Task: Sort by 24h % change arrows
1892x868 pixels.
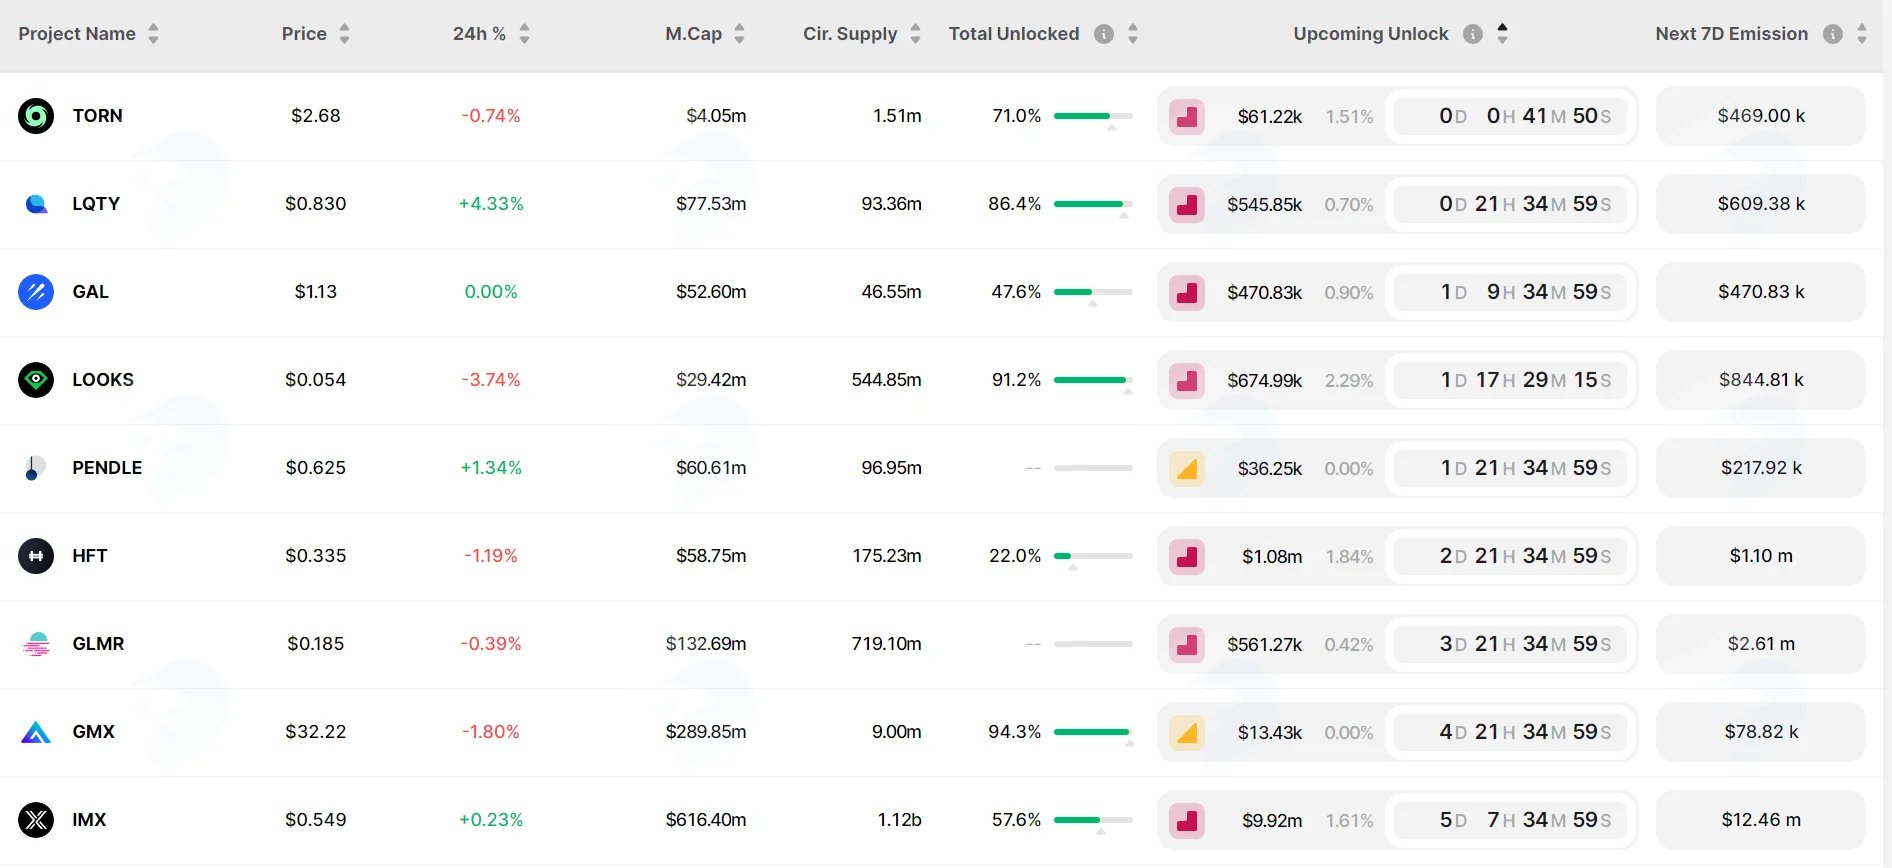Action: (x=524, y=34)
